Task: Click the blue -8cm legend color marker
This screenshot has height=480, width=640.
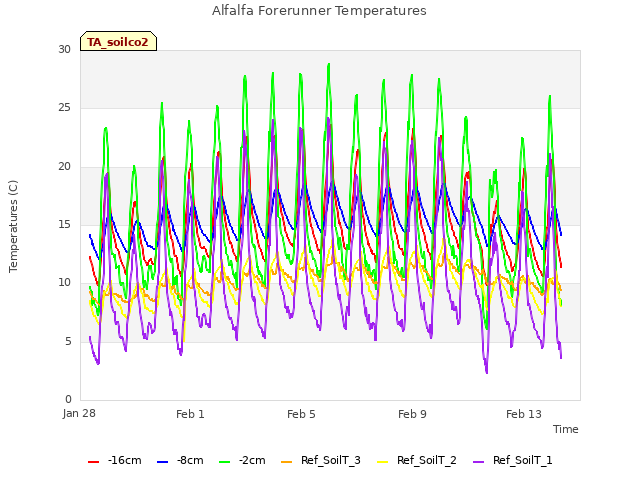Action: point(162,462)
